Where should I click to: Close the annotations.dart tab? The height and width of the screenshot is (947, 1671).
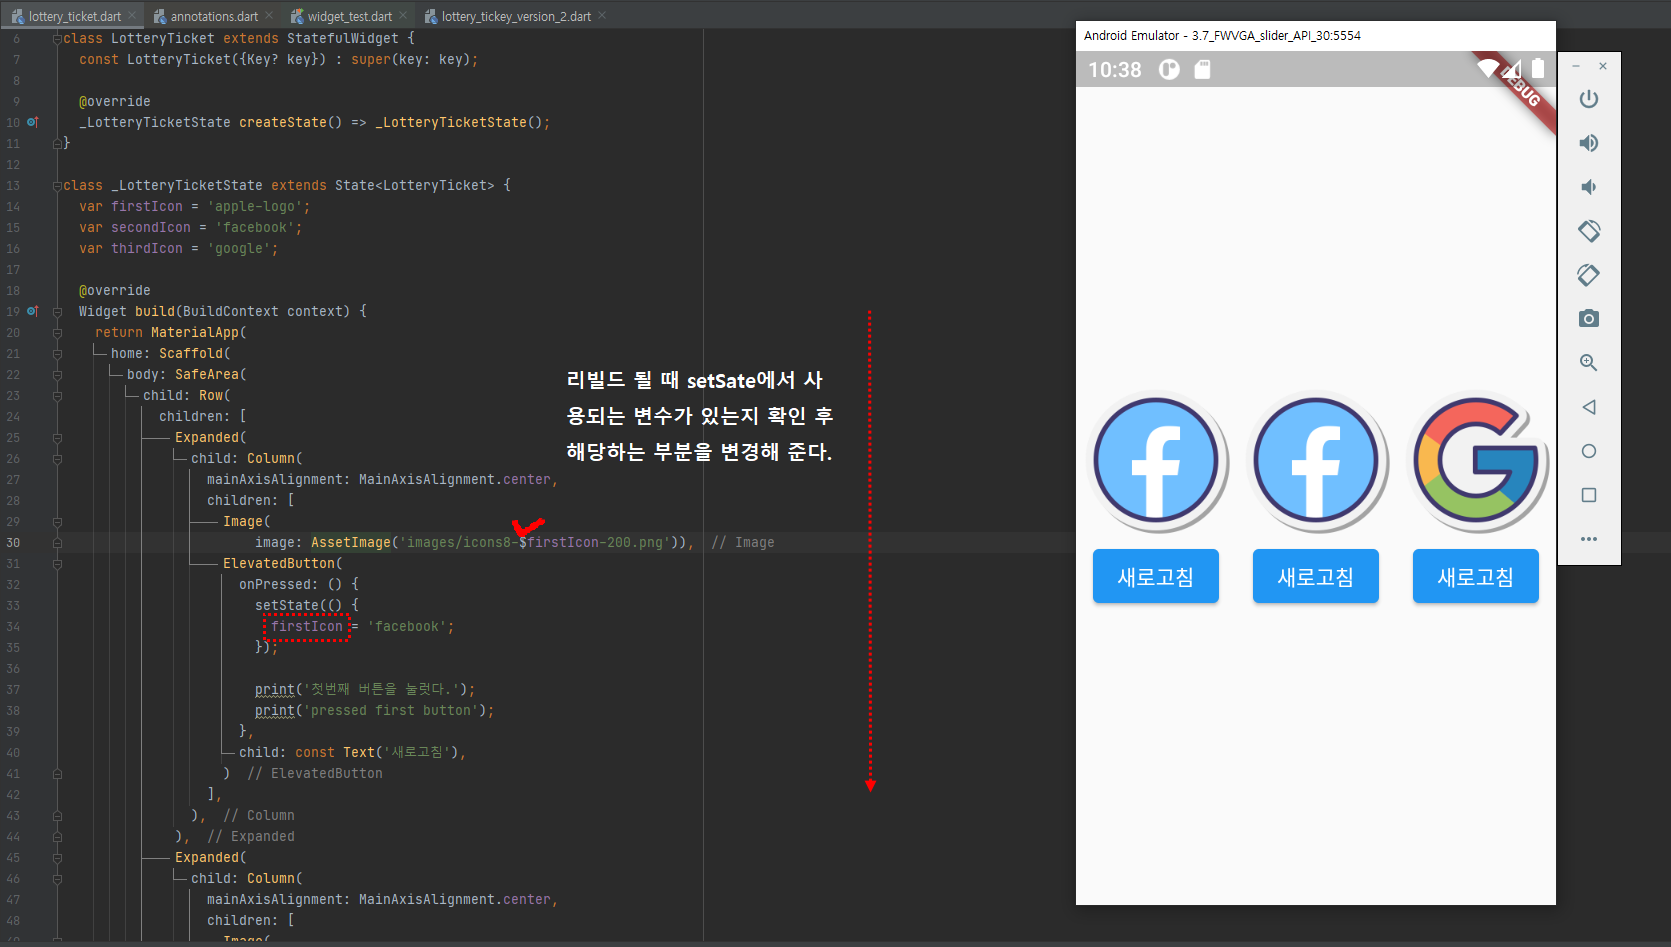tap(270, 16)
